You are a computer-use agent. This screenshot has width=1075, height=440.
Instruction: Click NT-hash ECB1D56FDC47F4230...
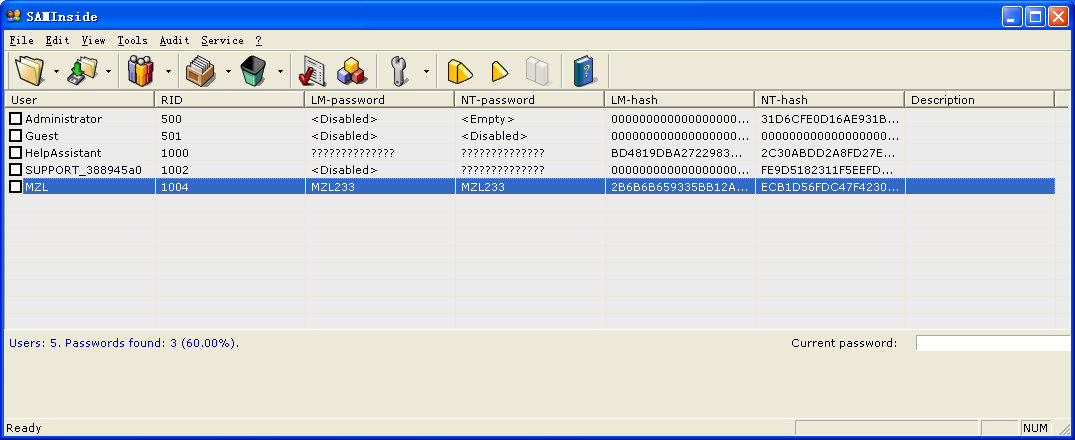(x=830, y=186)
